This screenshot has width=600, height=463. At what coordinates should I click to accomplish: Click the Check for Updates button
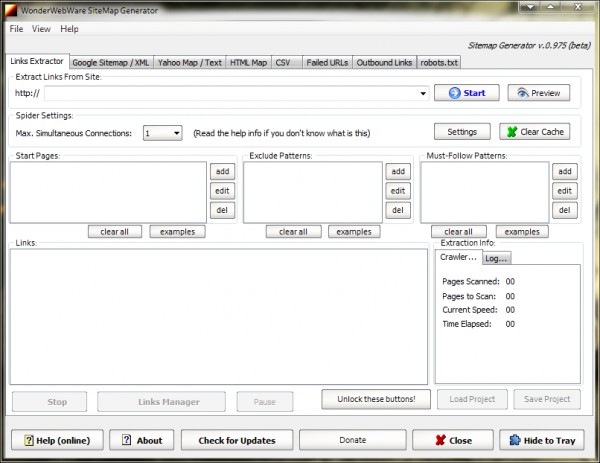pyautogui.click(x=237, y=440)
